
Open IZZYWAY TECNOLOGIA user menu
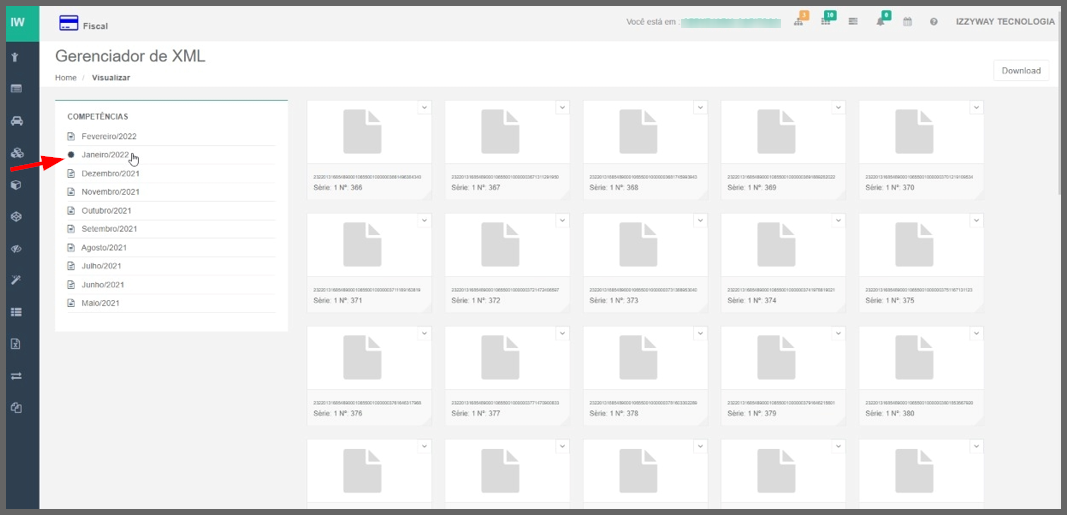(1004, 22)
